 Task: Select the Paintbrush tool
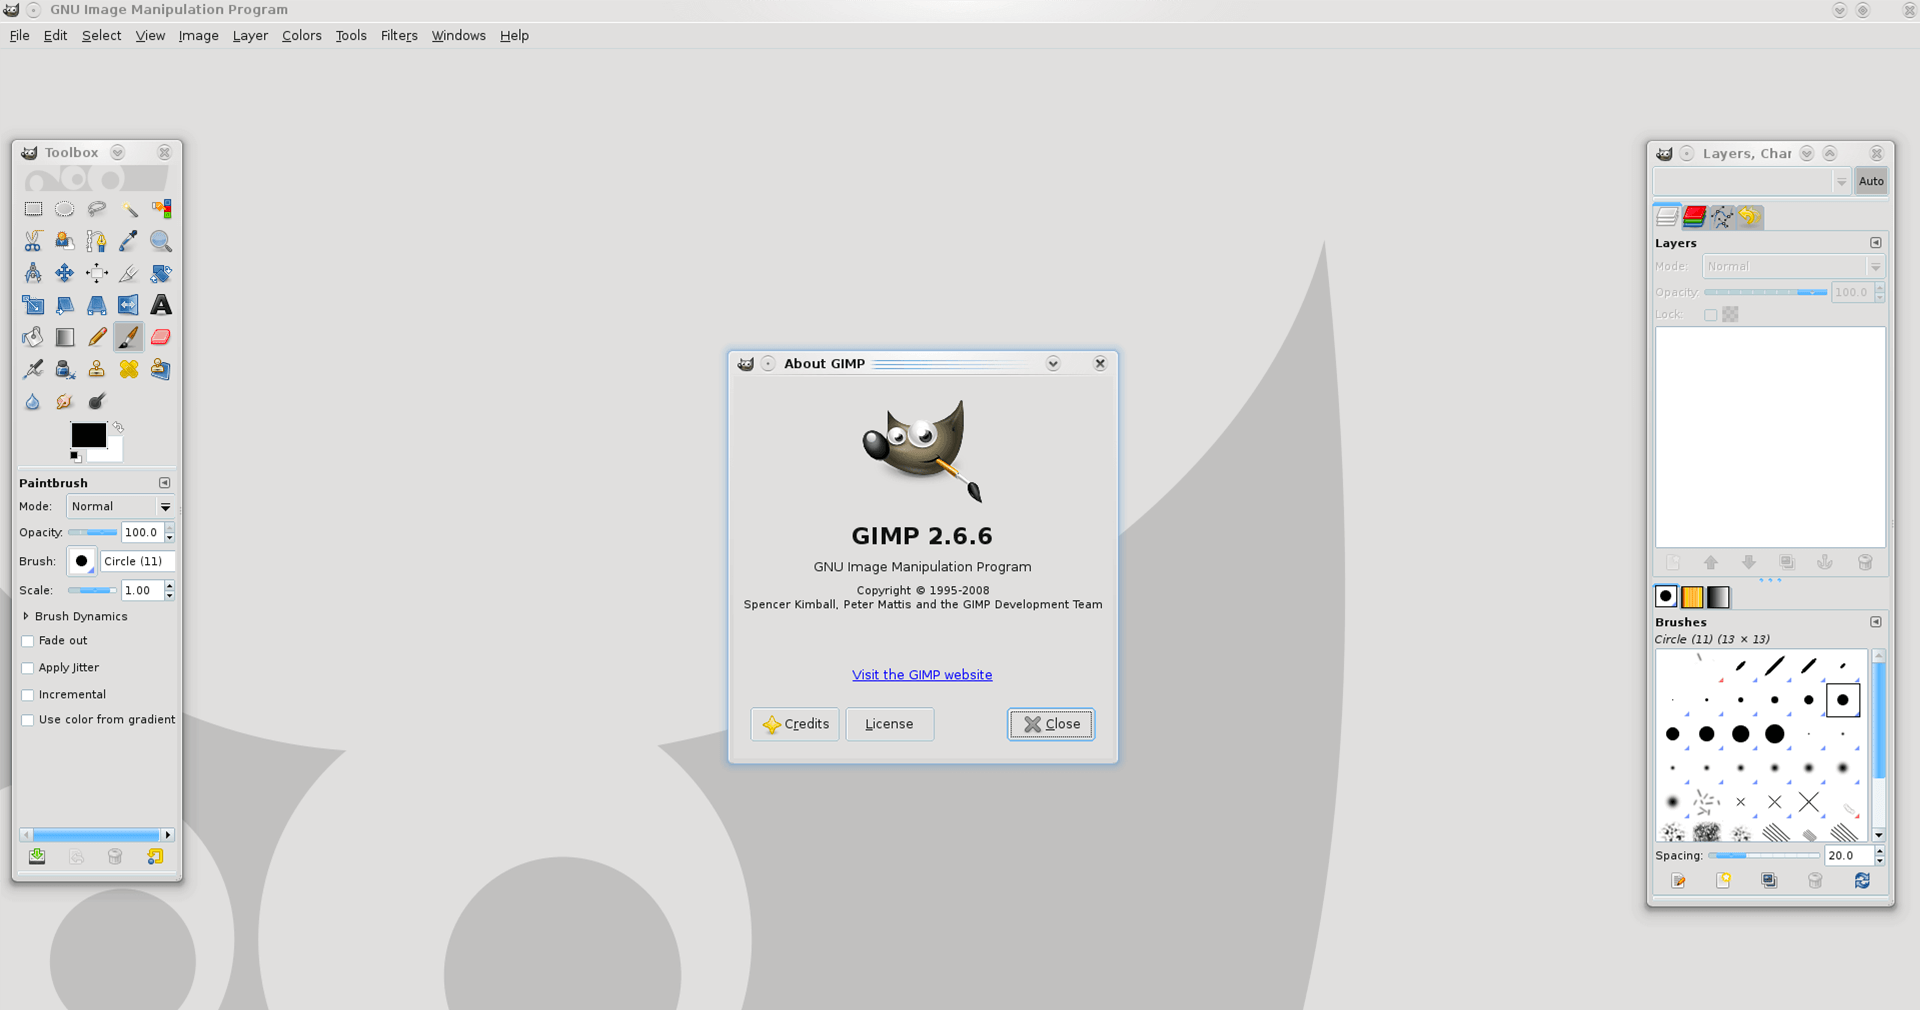point(129,337)
